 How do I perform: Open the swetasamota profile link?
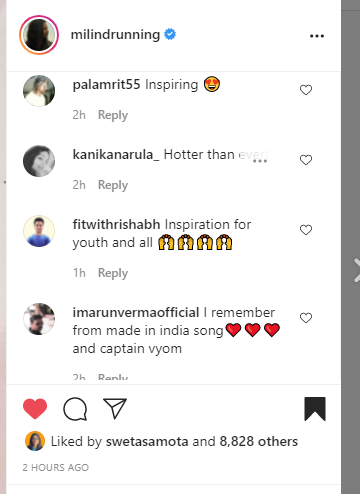tap(147, 441)
